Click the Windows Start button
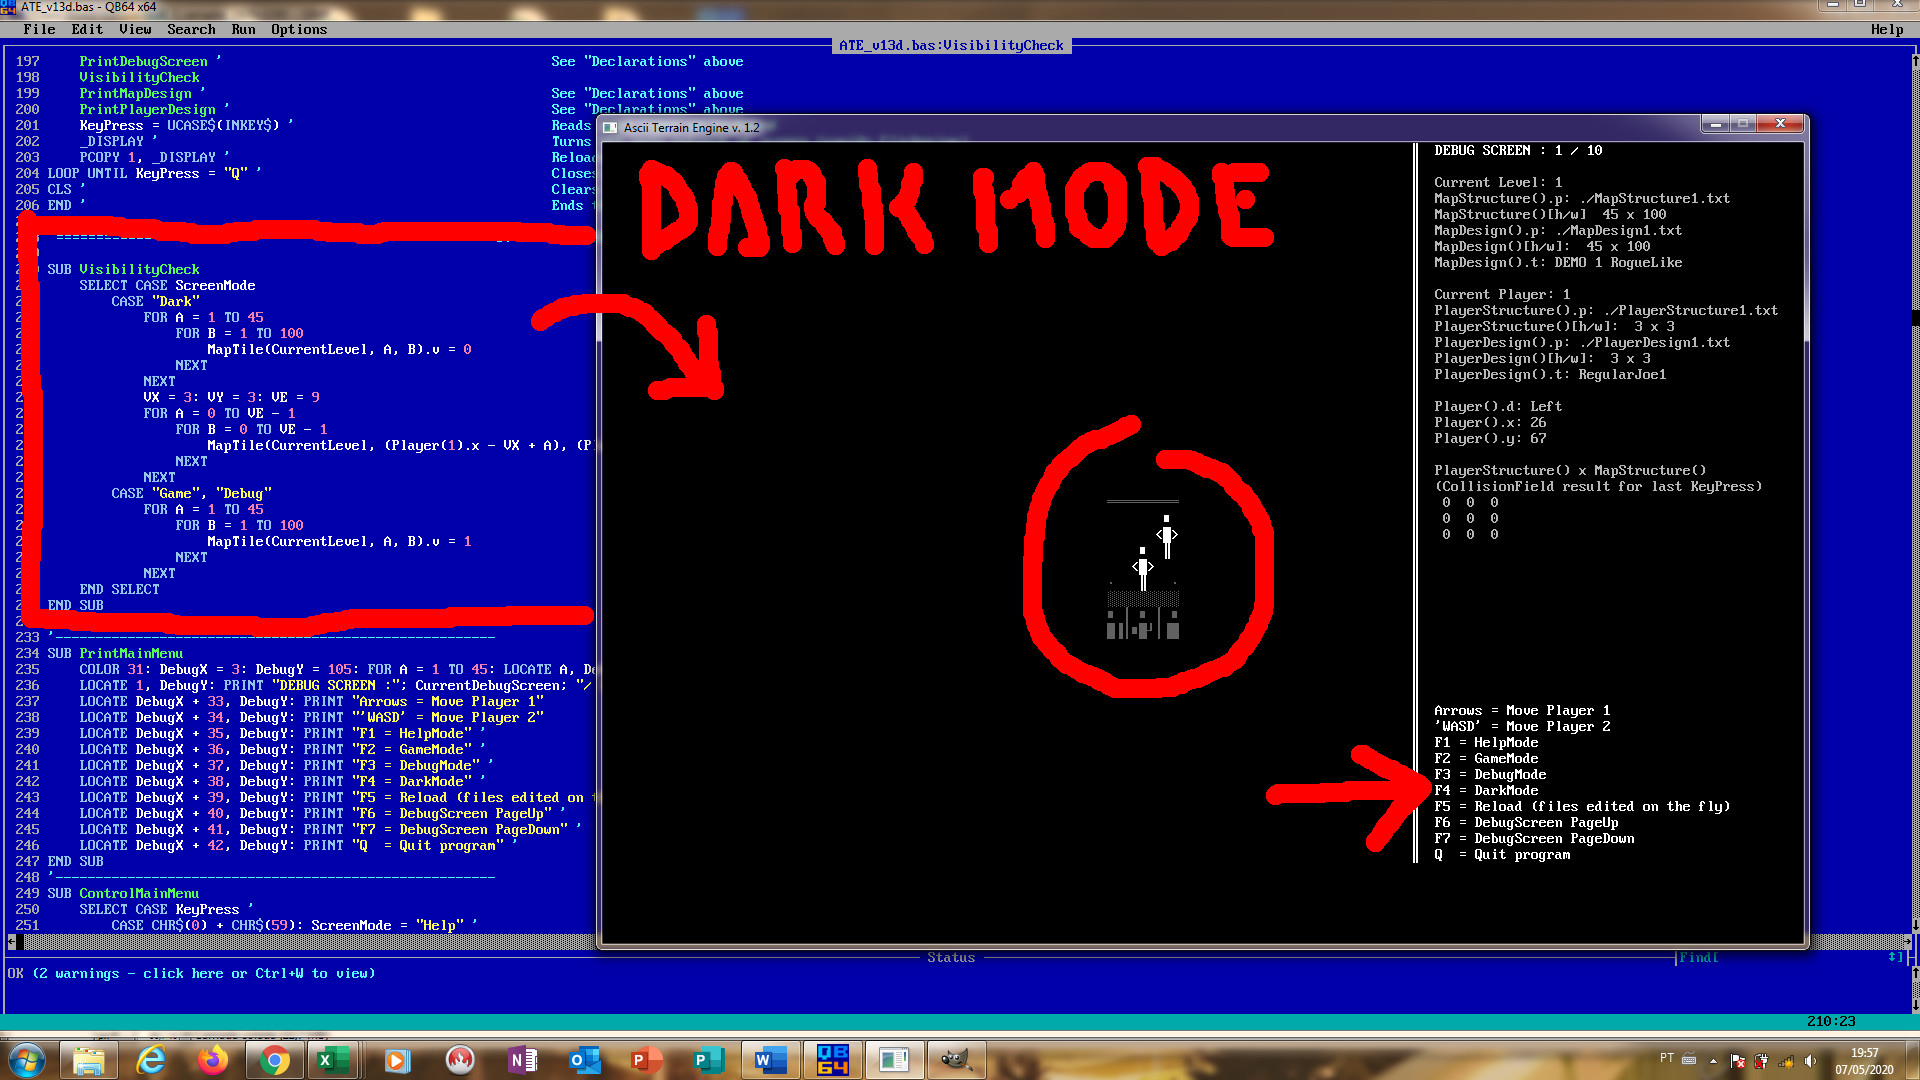This screenshot has width=1920, height=1080. click(x=27, y=1060)
